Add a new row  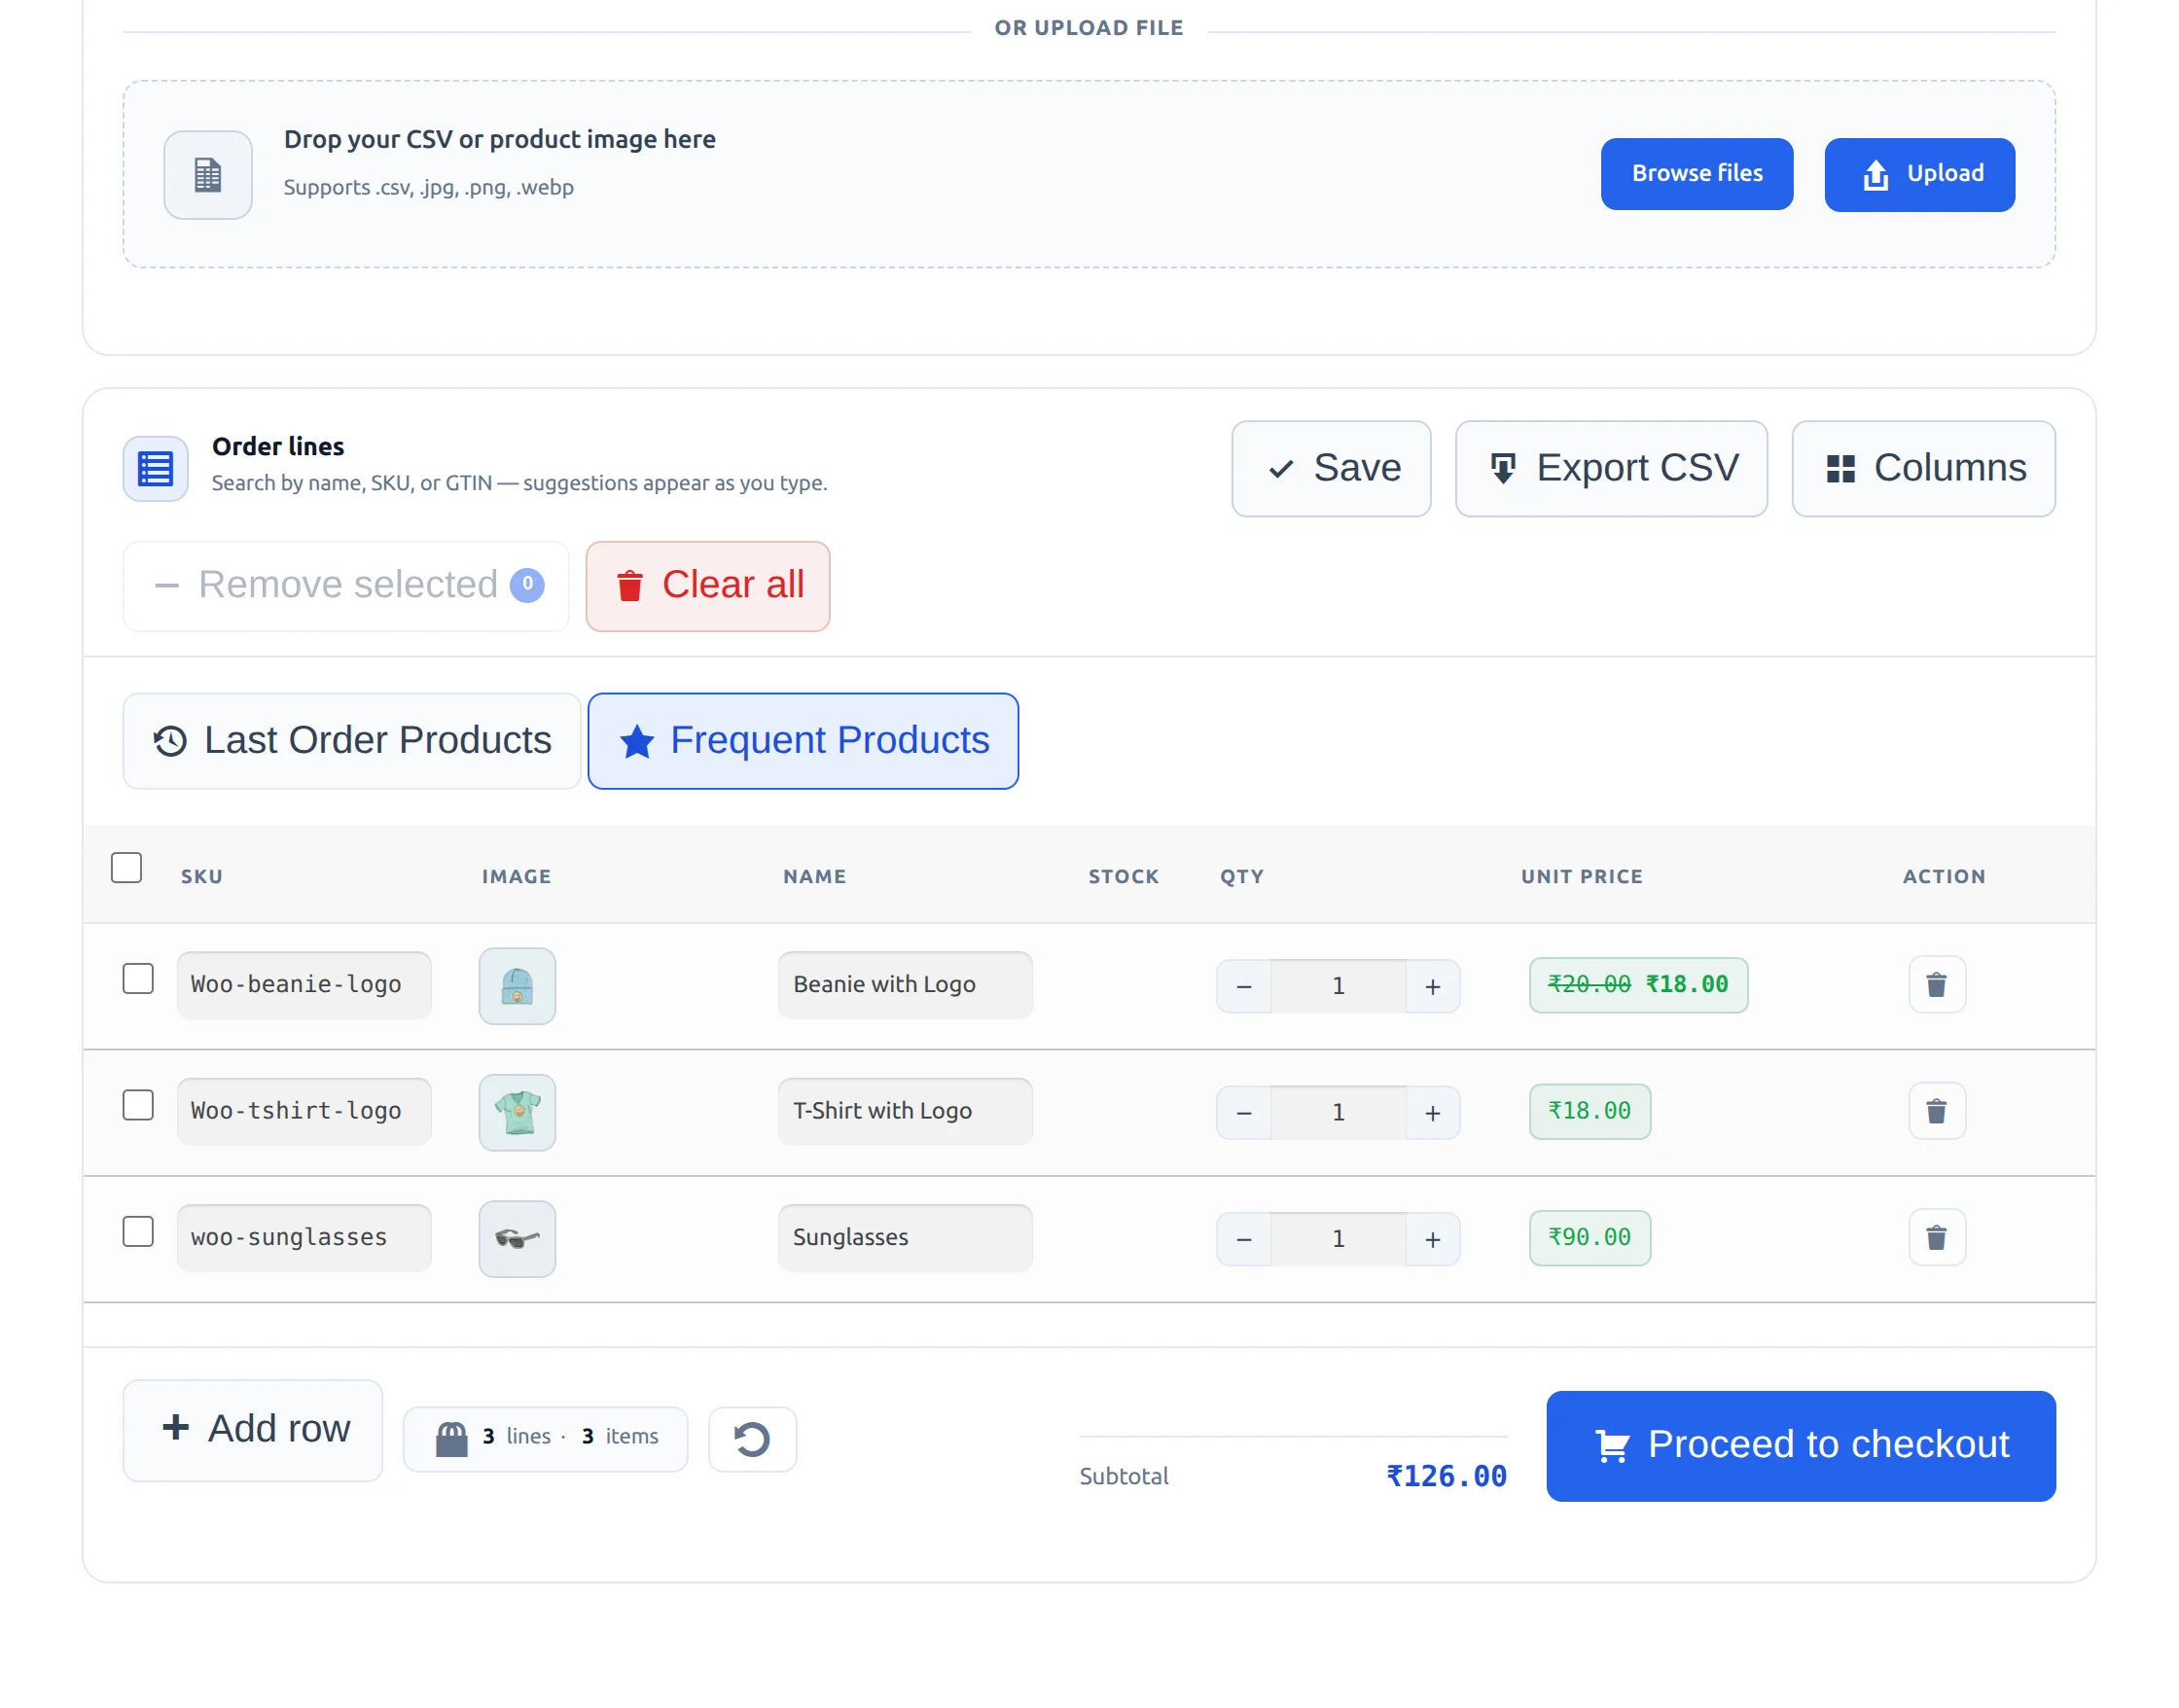(252, 1430)
